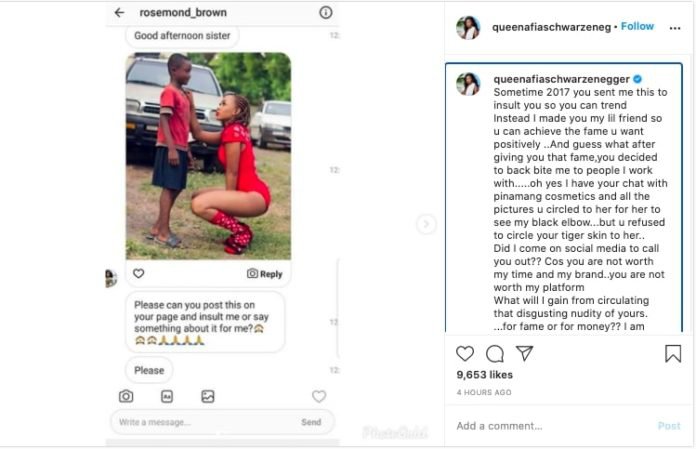696x449 pixels.
Task: Click Reply under the shared photo
Action: coord(265,274)
